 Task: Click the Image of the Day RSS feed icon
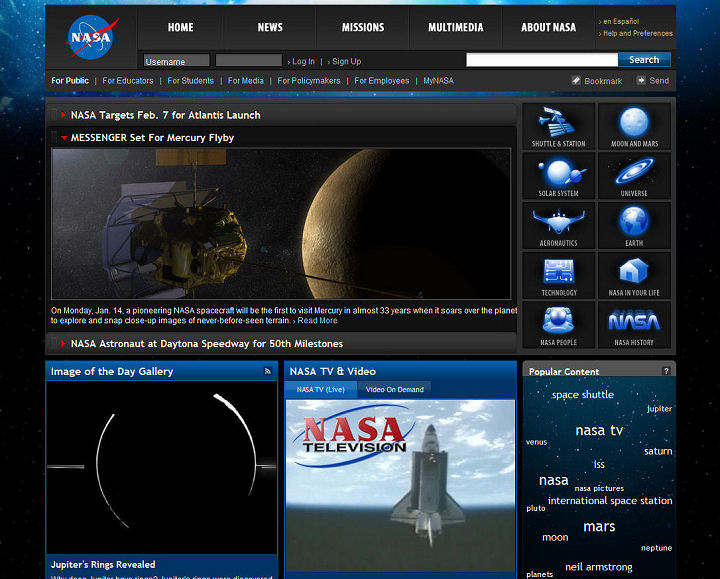pyautogui.click(x=268, y=371)
